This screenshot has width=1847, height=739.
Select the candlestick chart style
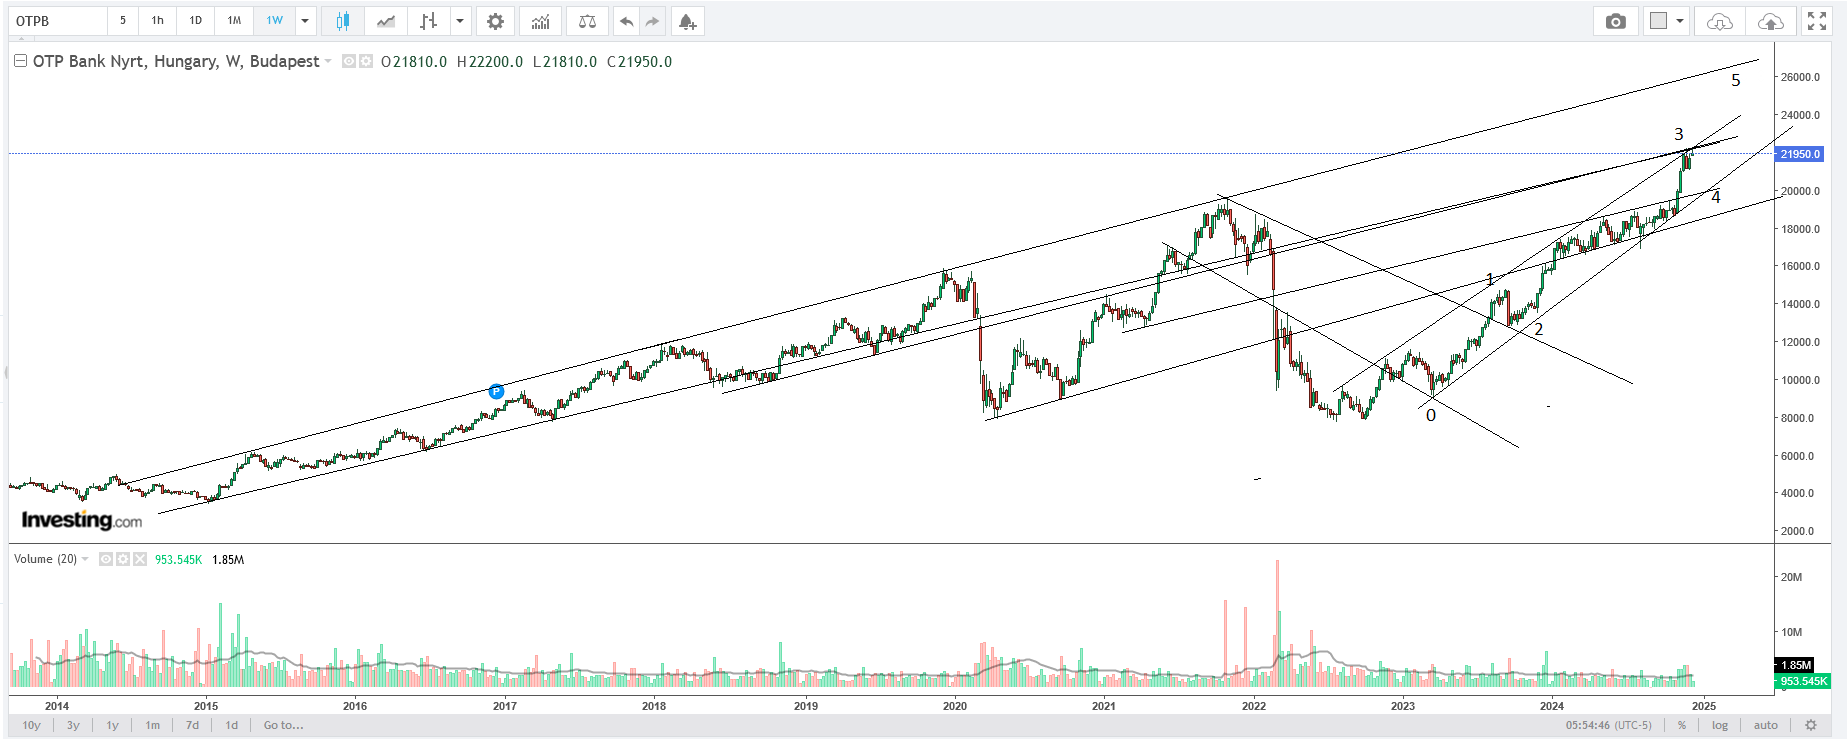[x=343, y=21]
